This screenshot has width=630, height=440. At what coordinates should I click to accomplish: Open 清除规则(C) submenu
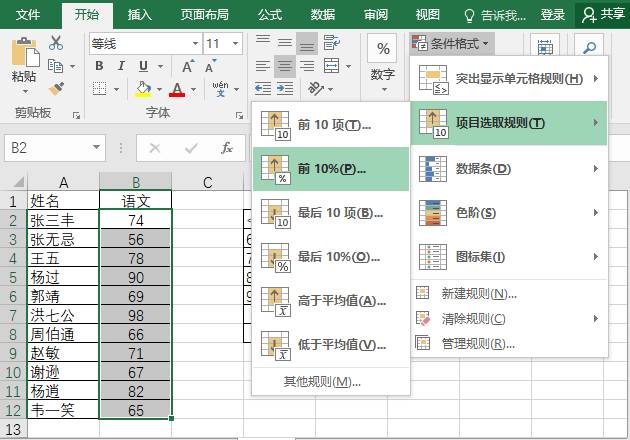pyautogui.click(x=509, y=319)
